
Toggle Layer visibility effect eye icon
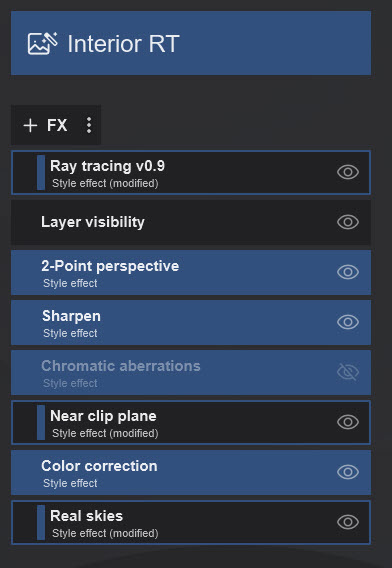(x=348, y=222)
